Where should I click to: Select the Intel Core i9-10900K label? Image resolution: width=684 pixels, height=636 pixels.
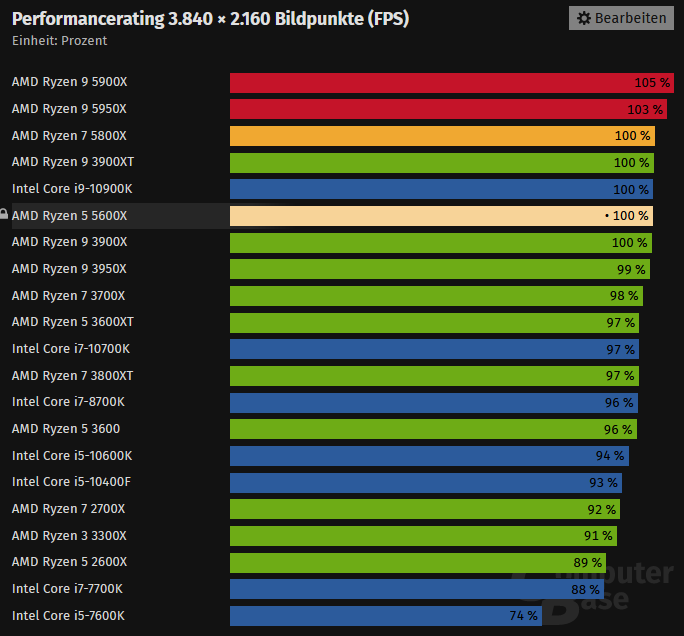[72, 189]
